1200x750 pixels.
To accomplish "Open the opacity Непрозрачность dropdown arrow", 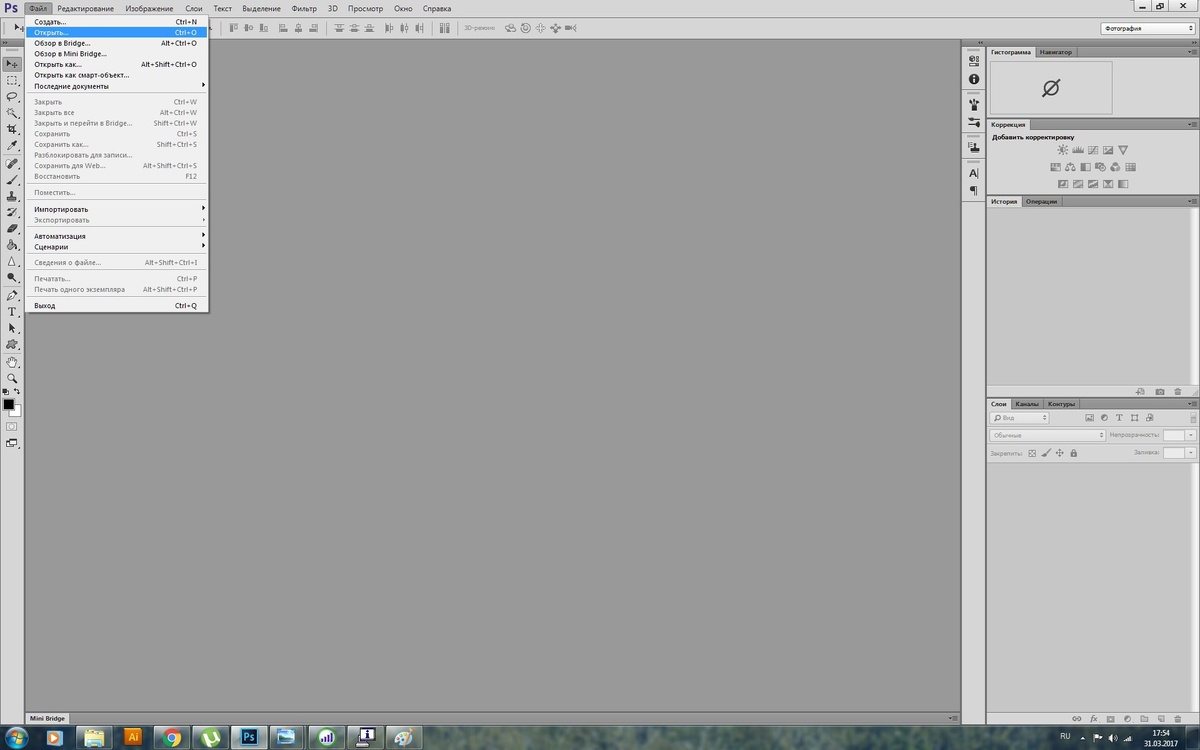I will coord(1191,435).
